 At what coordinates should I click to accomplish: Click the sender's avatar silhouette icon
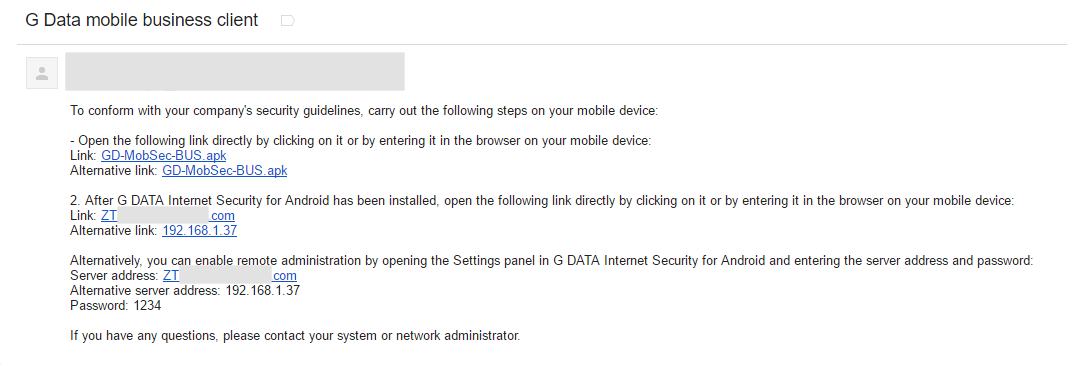pyautogui.click(x=42, y=73)
